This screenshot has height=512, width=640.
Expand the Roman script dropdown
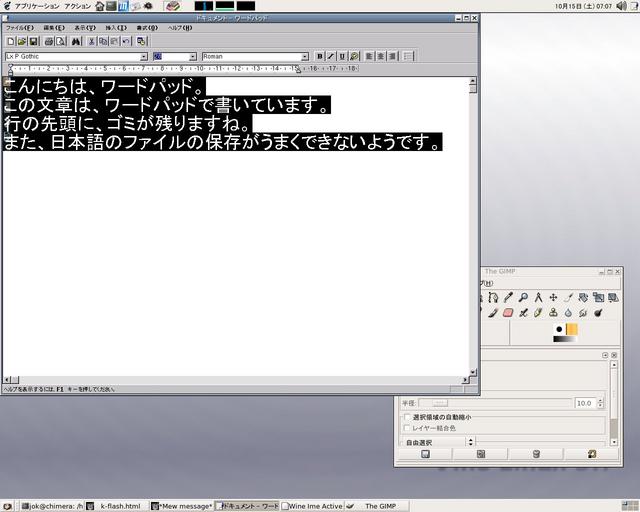point(305,57)
